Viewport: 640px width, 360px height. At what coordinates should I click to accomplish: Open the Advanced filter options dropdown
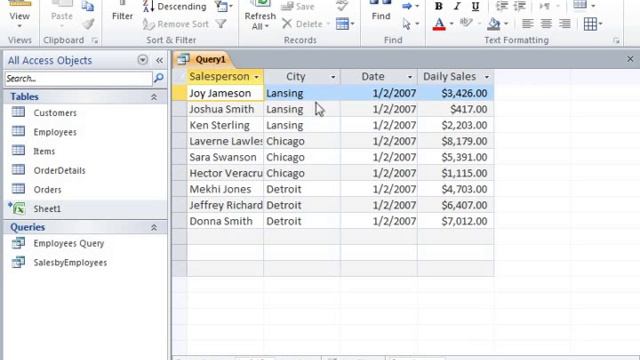coord(223,6)
